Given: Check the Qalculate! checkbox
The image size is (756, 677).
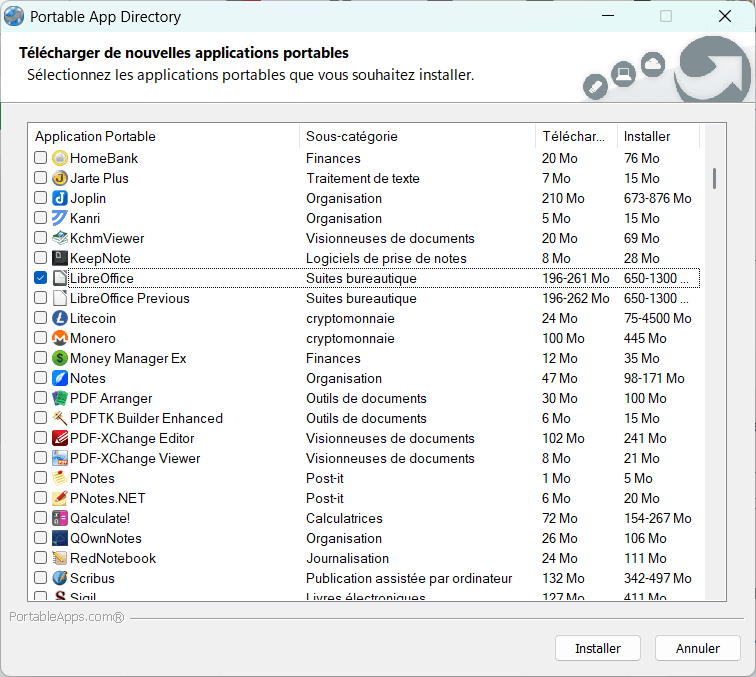Looking at the screenshot, I should (40, 518).
